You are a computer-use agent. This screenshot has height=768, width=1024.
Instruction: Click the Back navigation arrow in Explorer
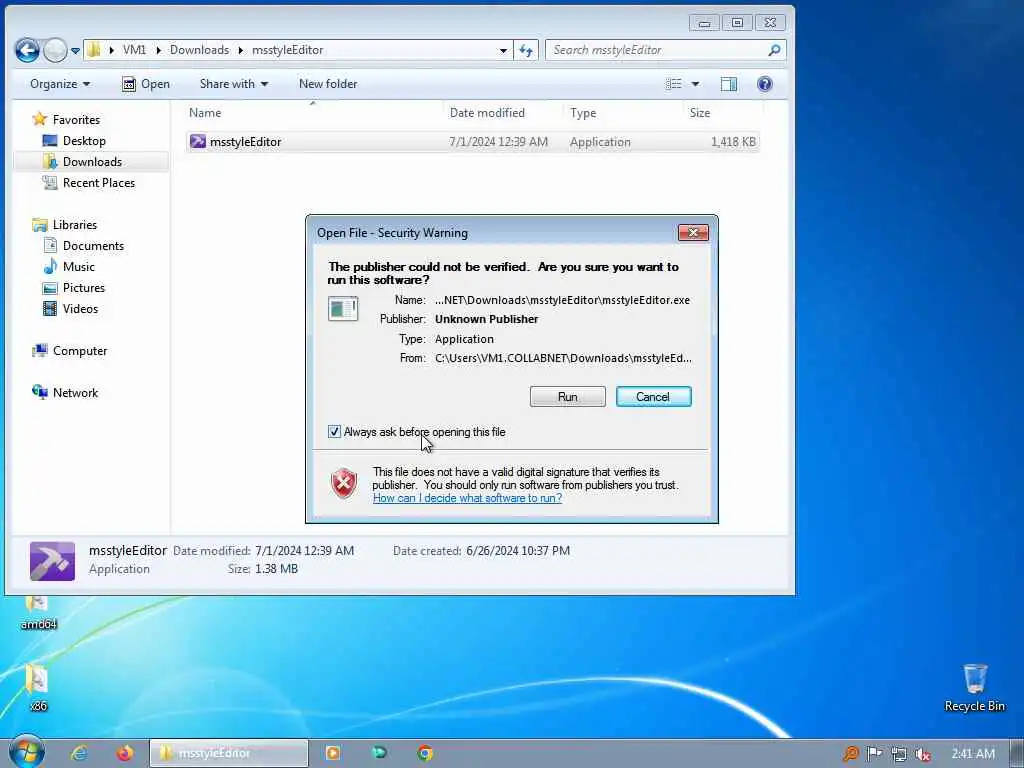point(27,50)
